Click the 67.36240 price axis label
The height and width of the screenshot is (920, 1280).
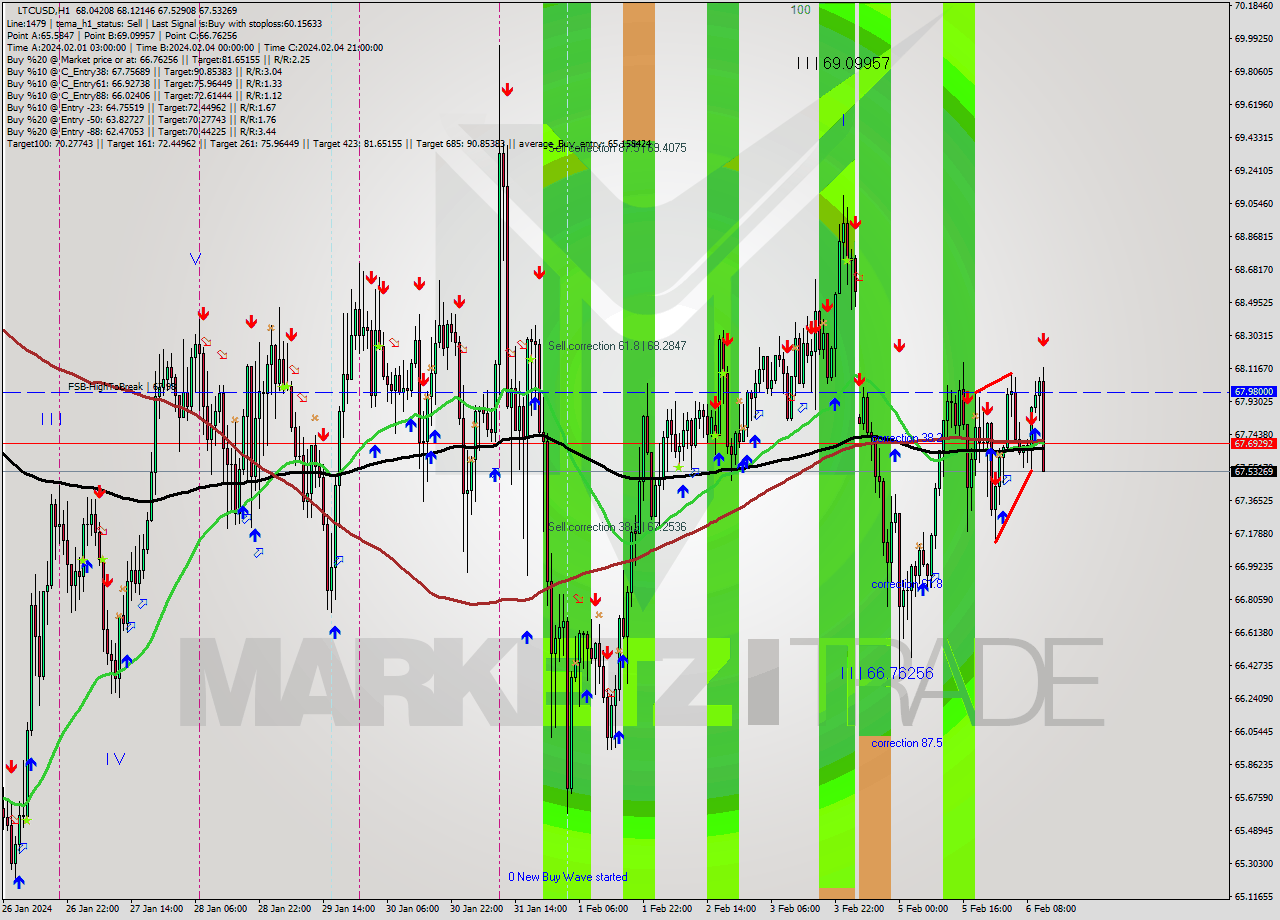(1253, 501)
